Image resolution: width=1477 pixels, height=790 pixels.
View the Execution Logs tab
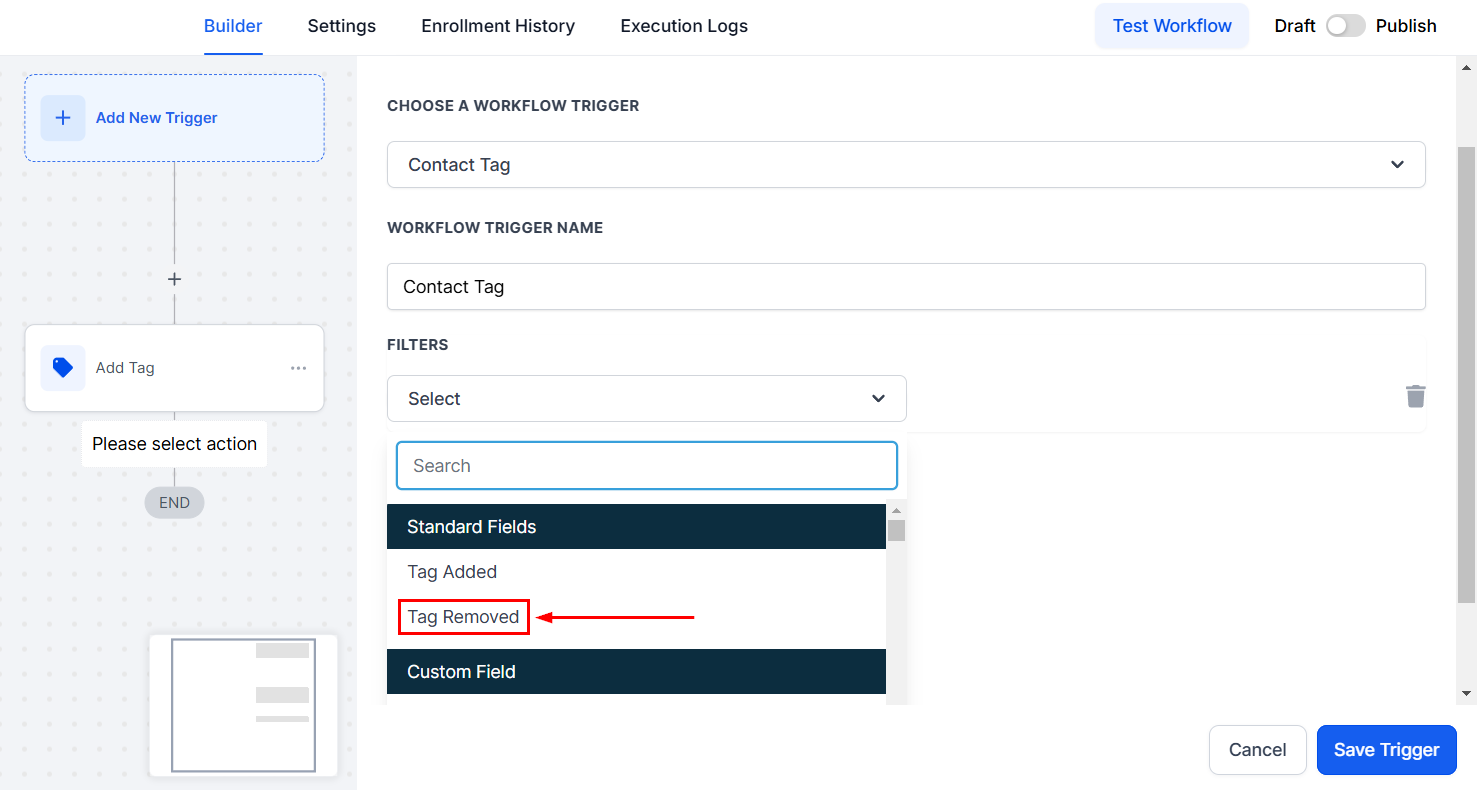(x=684, y=26)
